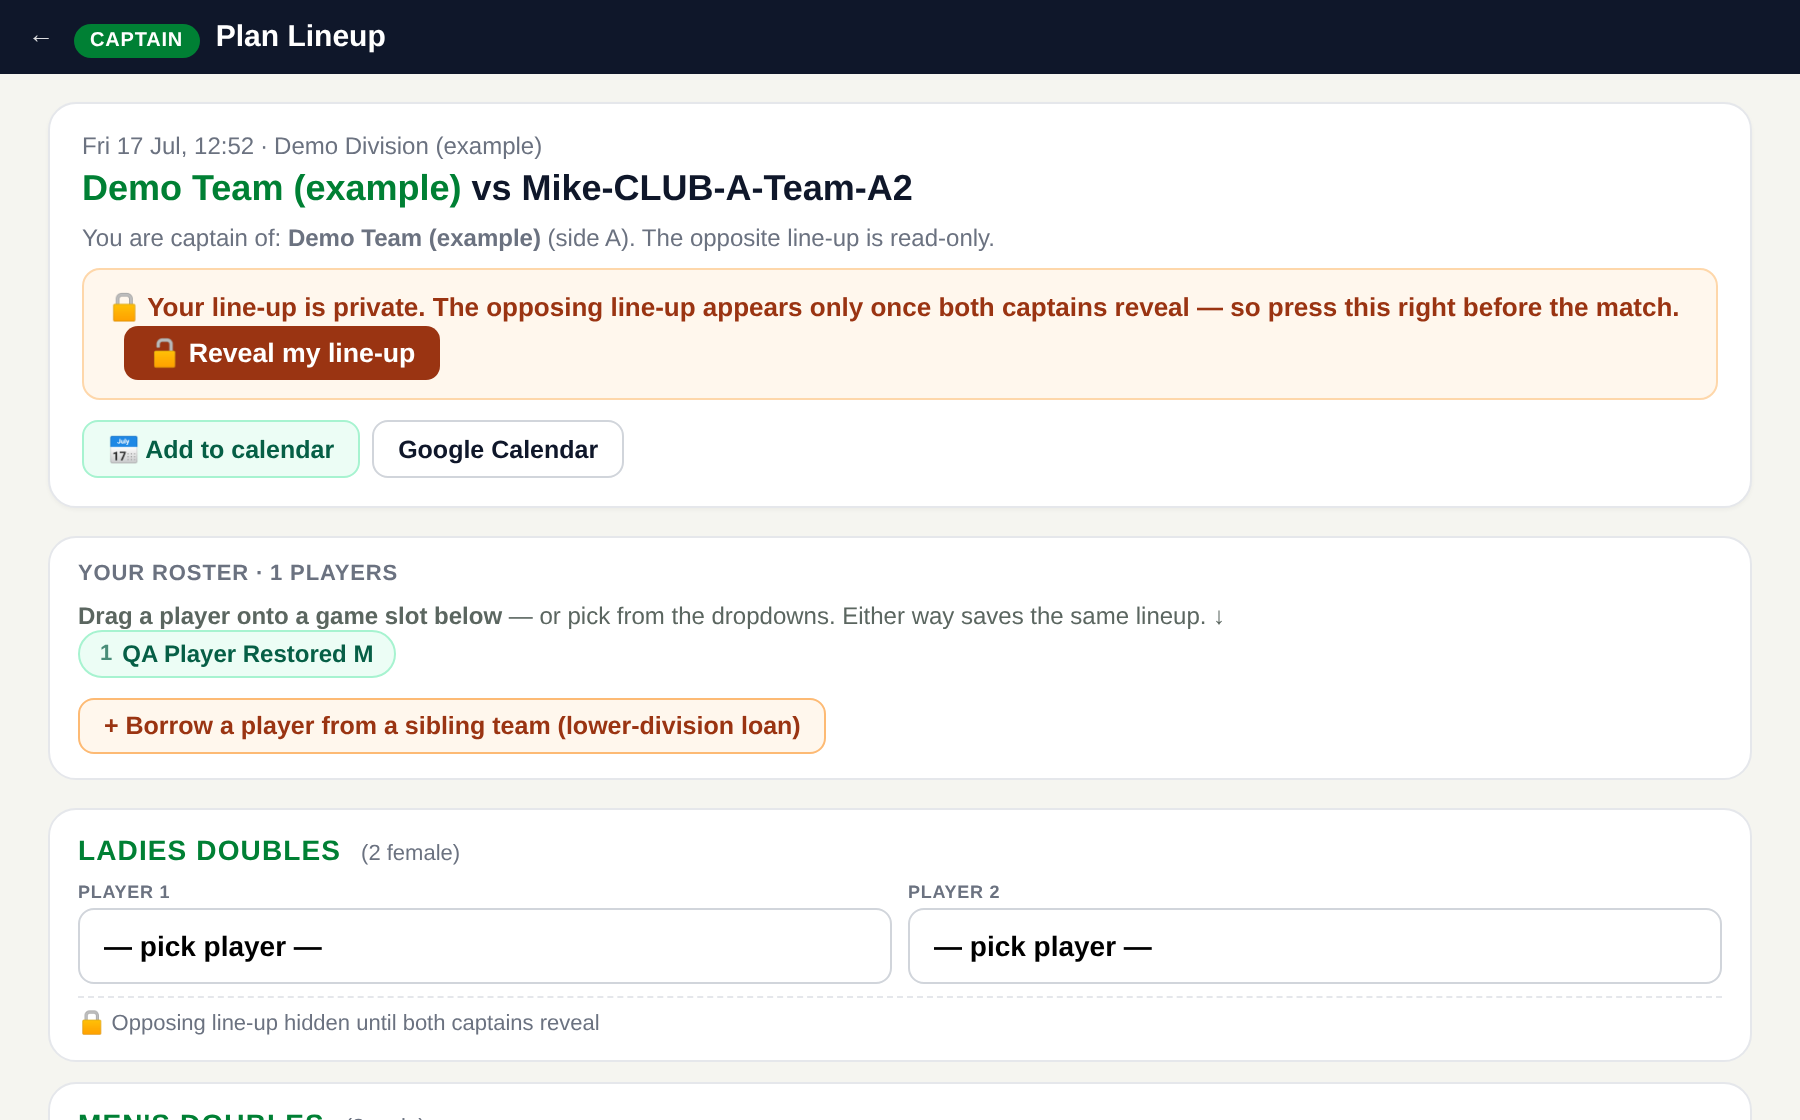
Task: Borrow a player from a sibling team
Action: click(x=452, y=726)
